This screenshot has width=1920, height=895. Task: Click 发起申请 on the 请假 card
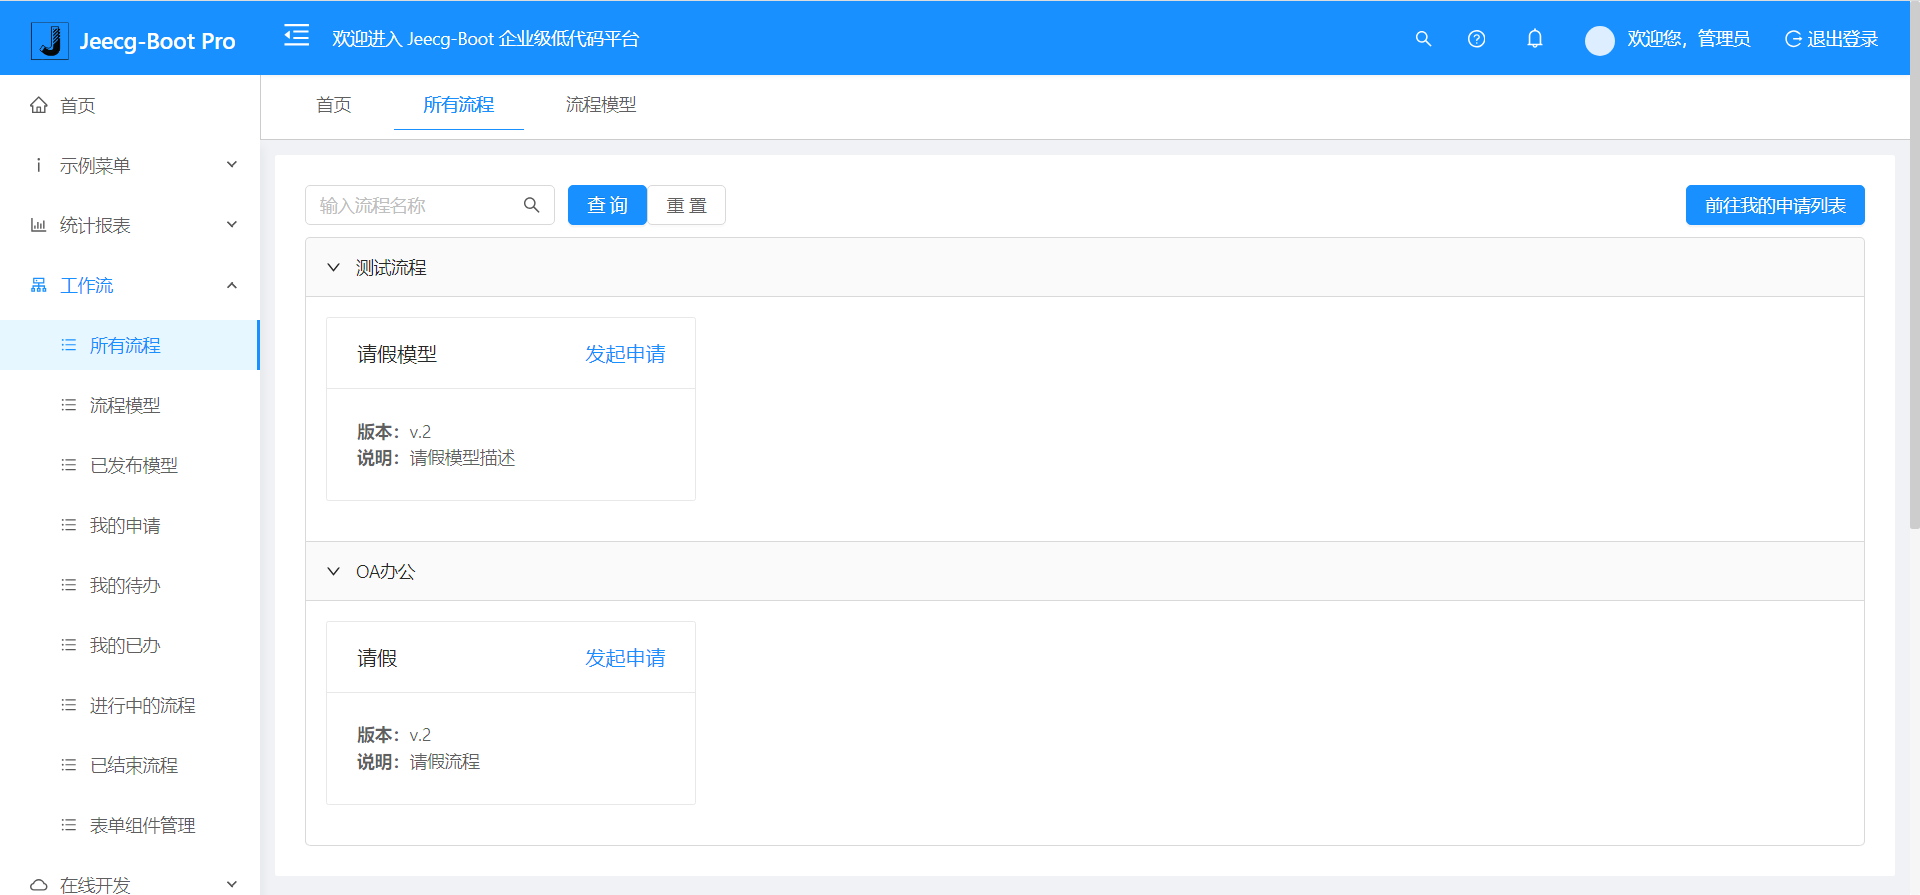[625, 658]
